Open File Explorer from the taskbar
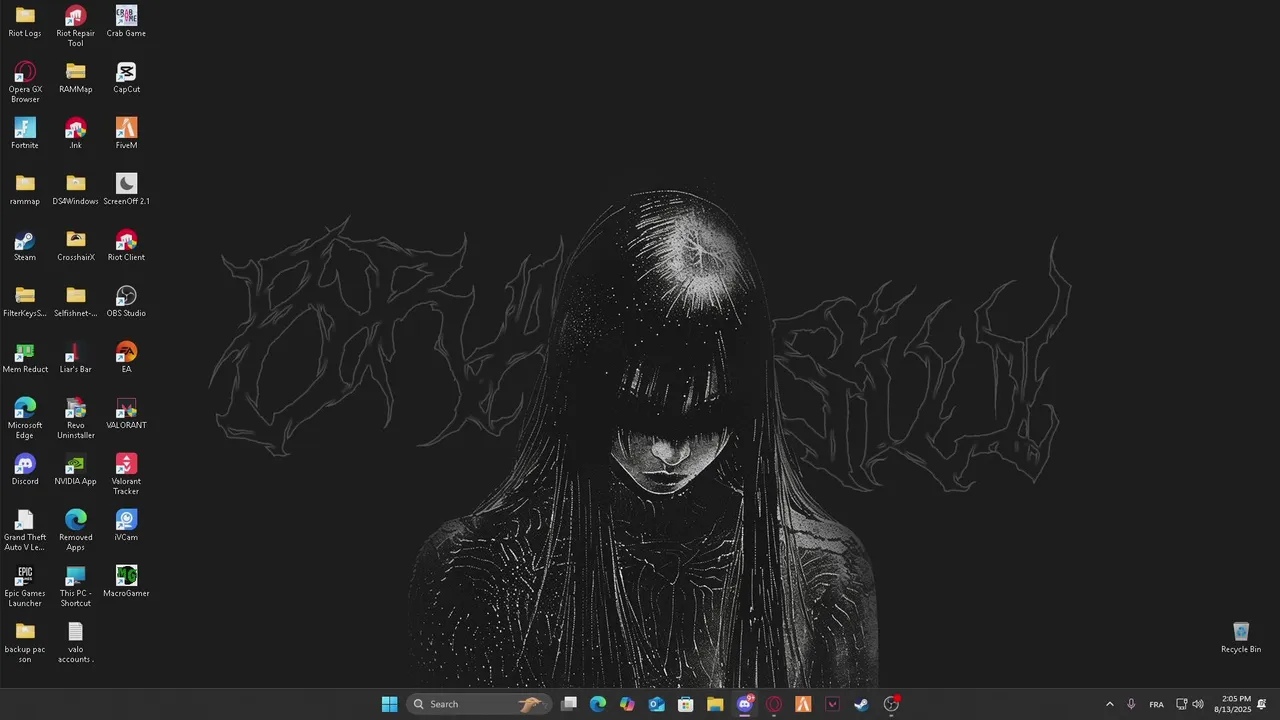 click(x=715, y=704)
